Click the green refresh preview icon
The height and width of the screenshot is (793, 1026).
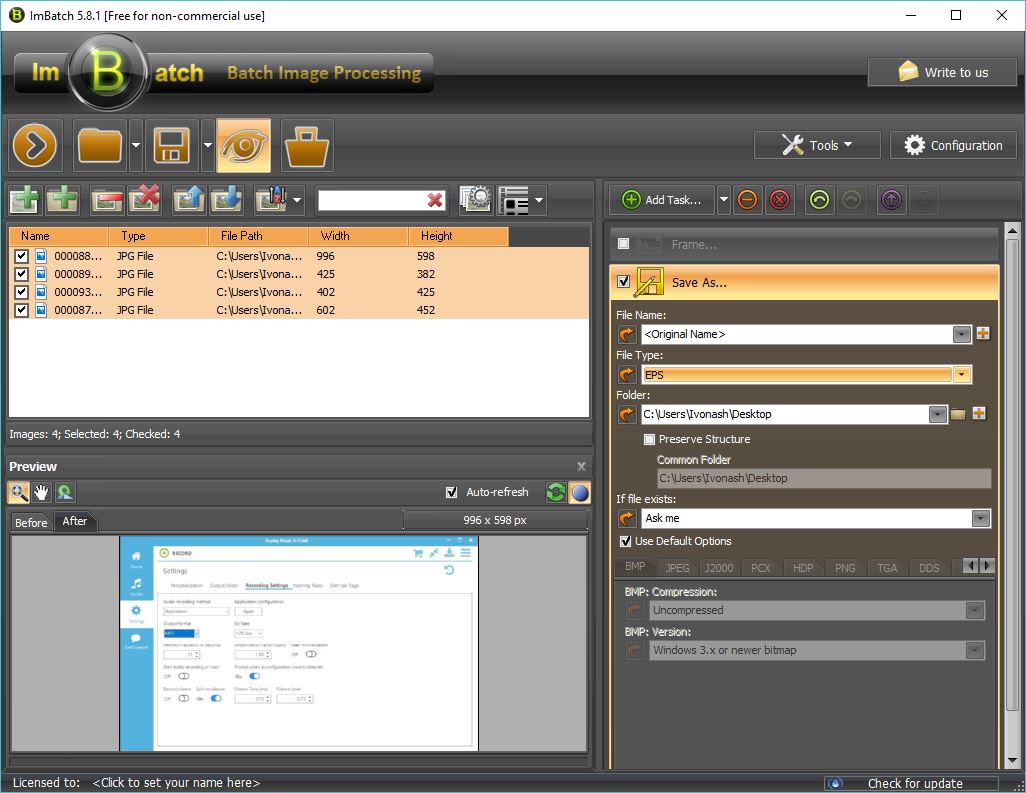coord(555,492)
